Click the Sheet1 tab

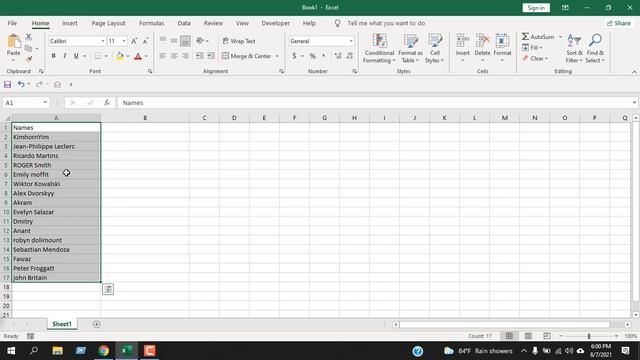pos(62,324)
